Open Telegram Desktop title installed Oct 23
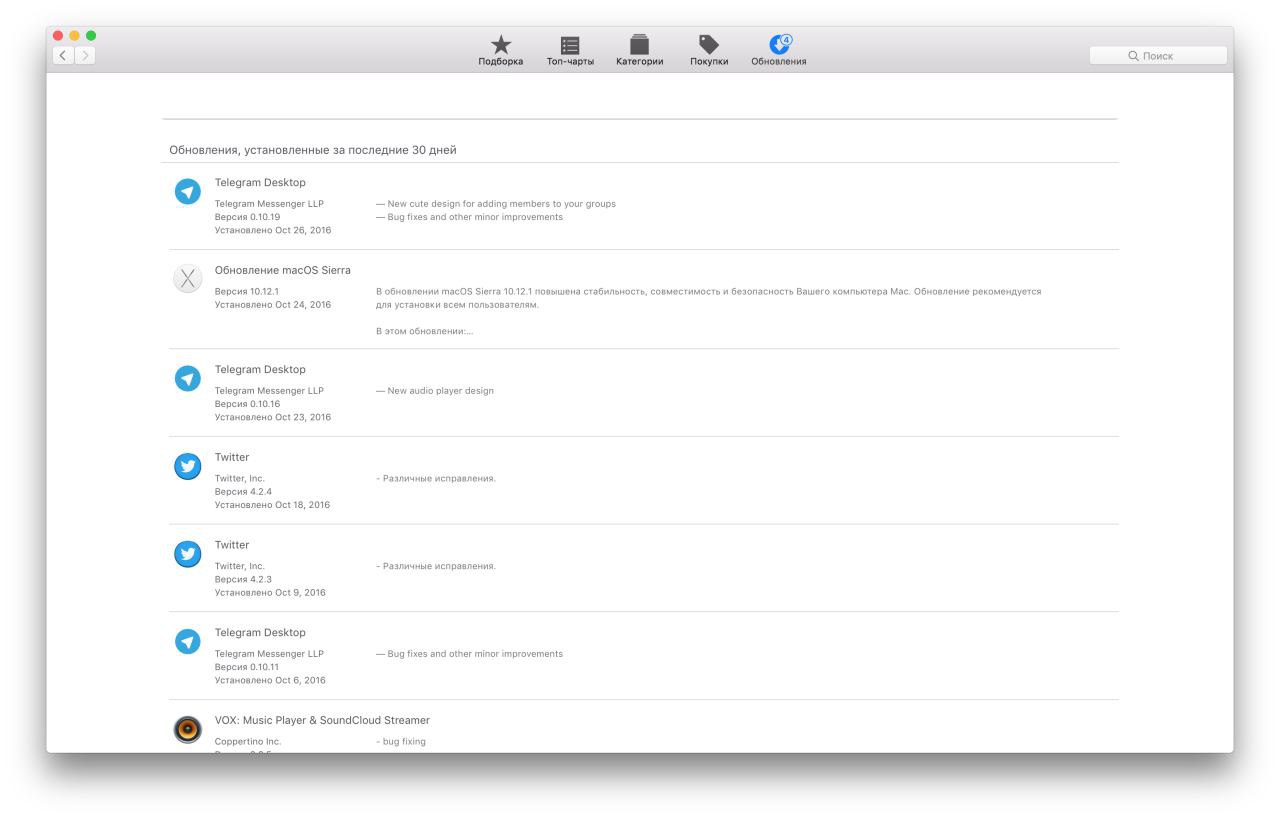The height and width of the screenshot is (819, 1280). tap(260, 370)
